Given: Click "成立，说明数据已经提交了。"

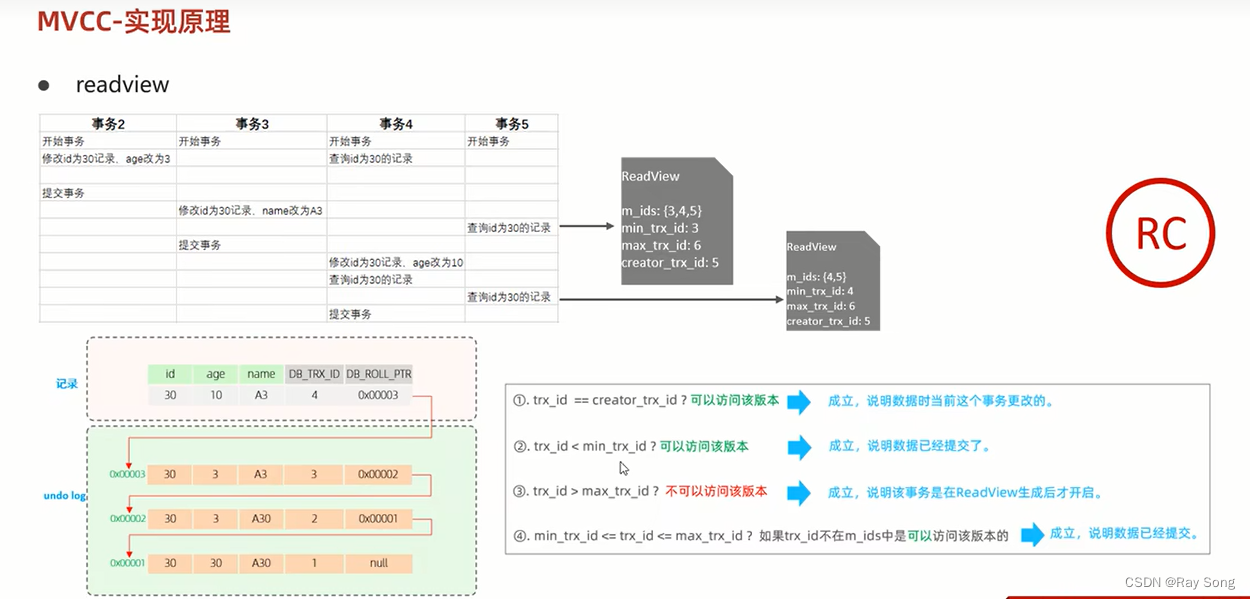Looking at the screenshot, I should [x=910, y=446].
